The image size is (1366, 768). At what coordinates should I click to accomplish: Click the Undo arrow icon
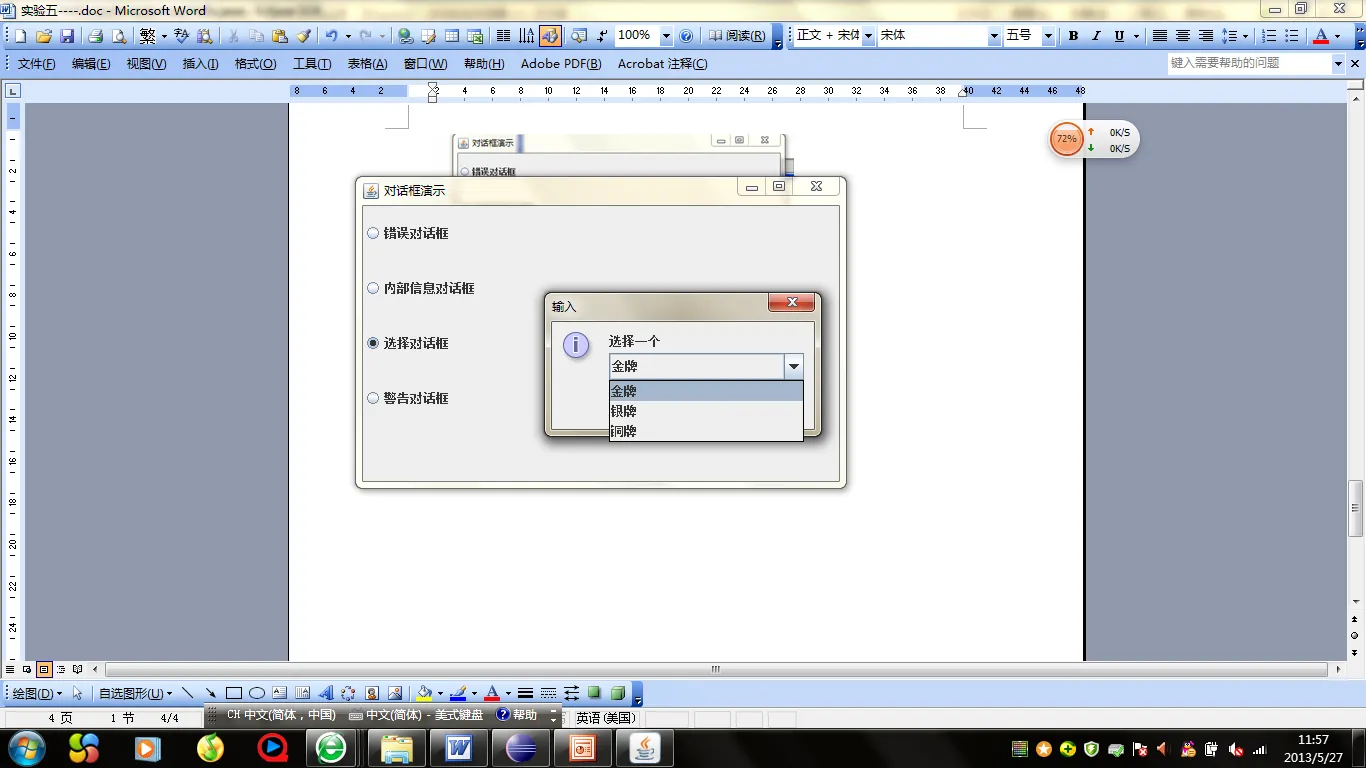point(331,36)
